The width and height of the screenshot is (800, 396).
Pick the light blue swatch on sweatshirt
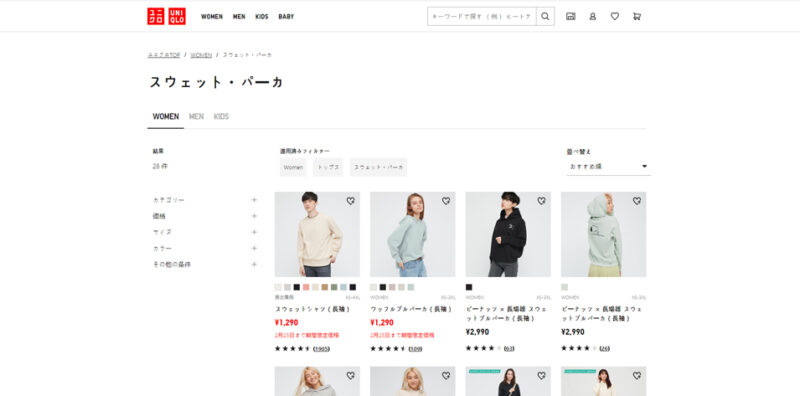coord(343,287)
